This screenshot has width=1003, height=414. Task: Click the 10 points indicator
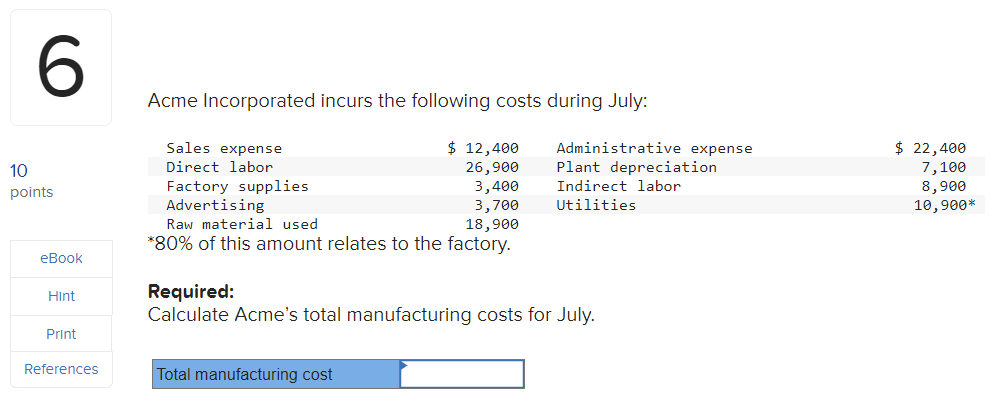[31, 180]
